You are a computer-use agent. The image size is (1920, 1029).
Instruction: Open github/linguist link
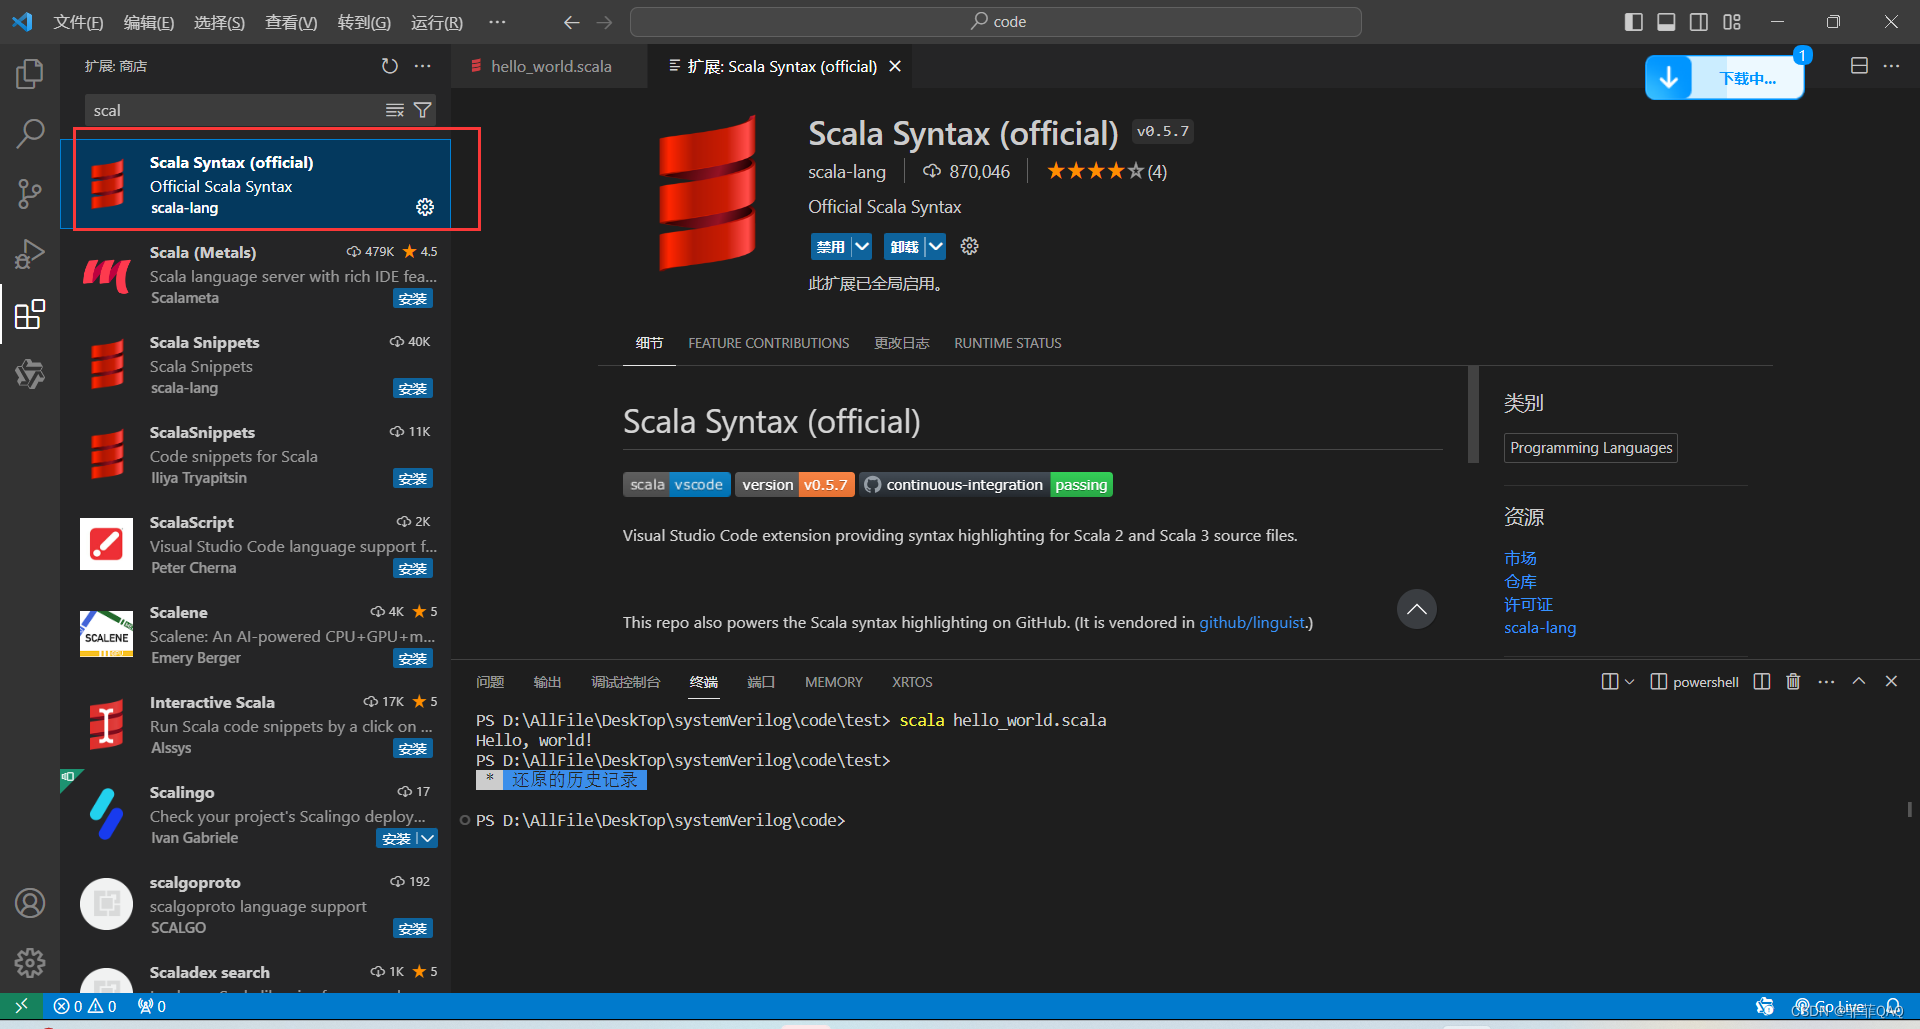click(x=1253, y=622)
